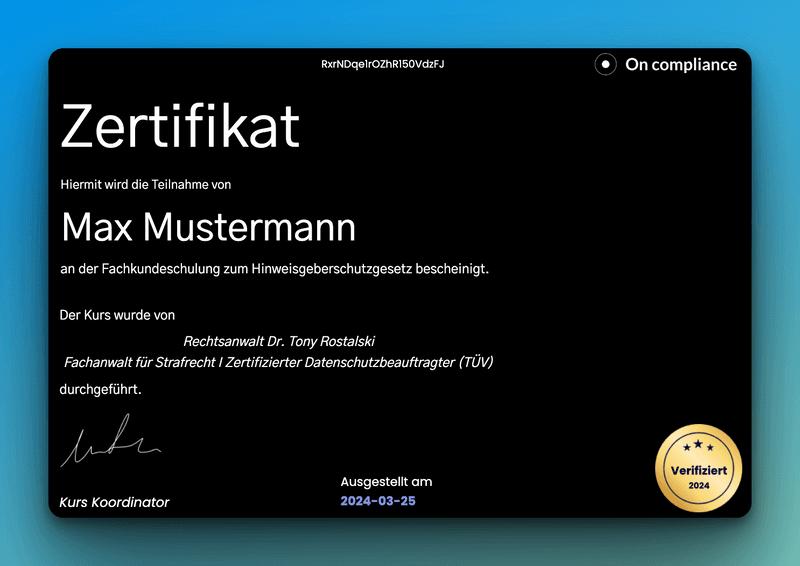Viewport: 800px width, 566px height.
Task: Click "Hiermit wird die Teilnahme von" text
Action: (x=146, y=184)
